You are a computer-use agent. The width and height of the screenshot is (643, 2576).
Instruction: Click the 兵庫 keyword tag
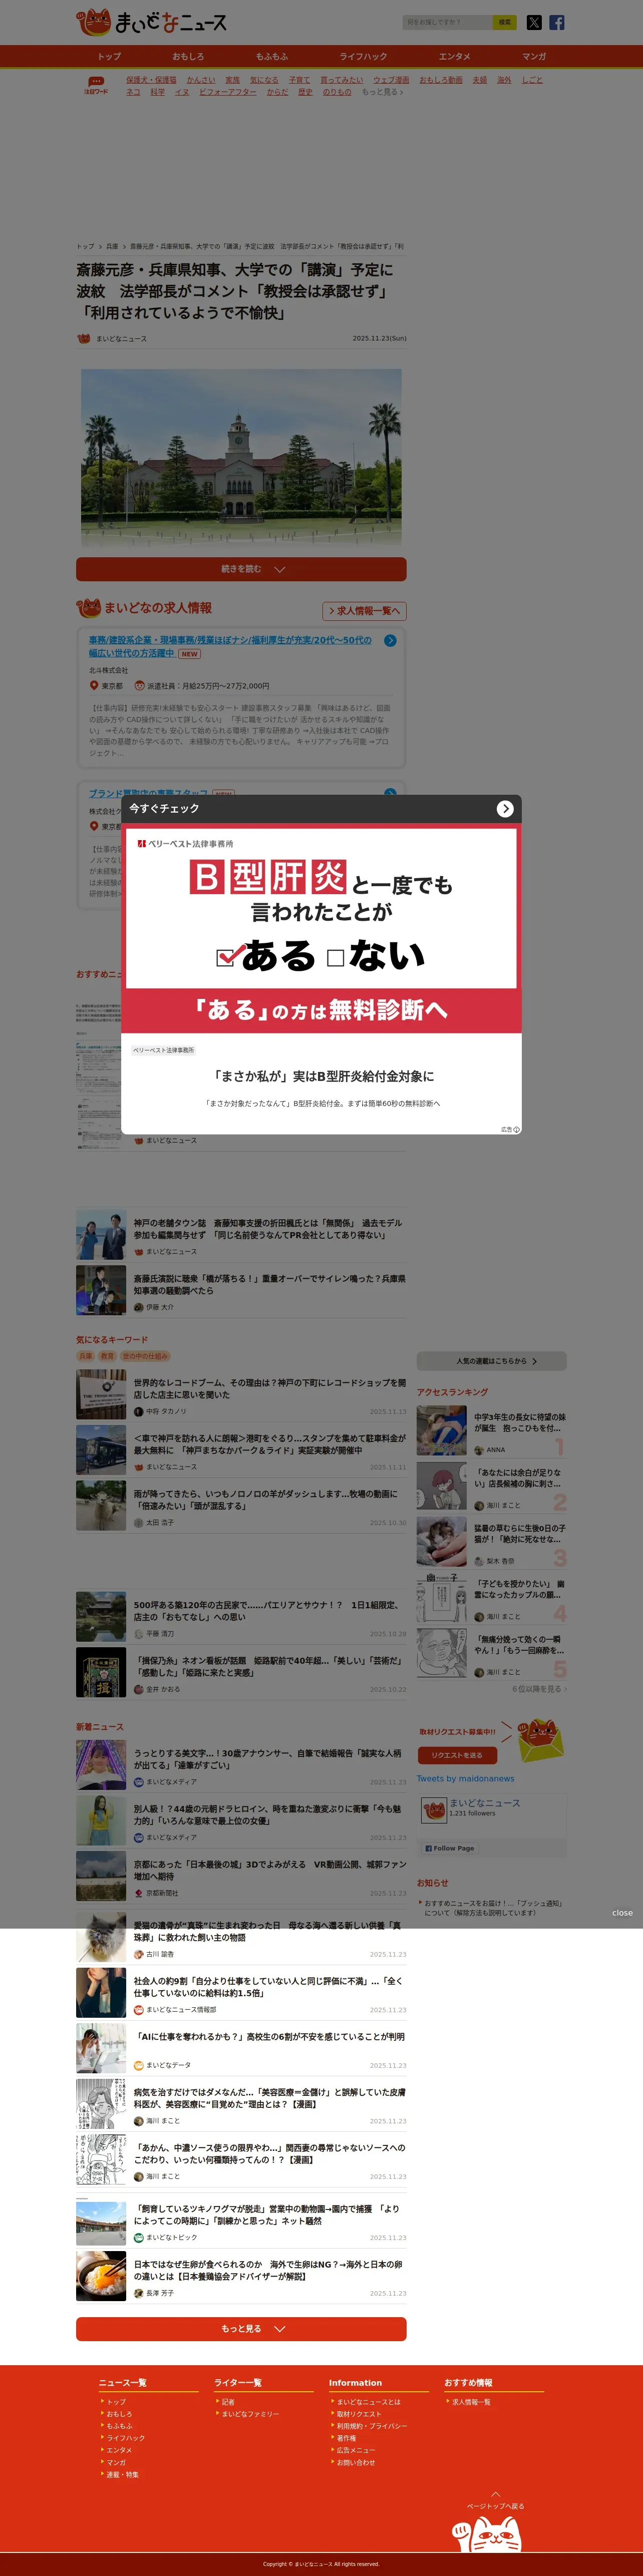85,1356
